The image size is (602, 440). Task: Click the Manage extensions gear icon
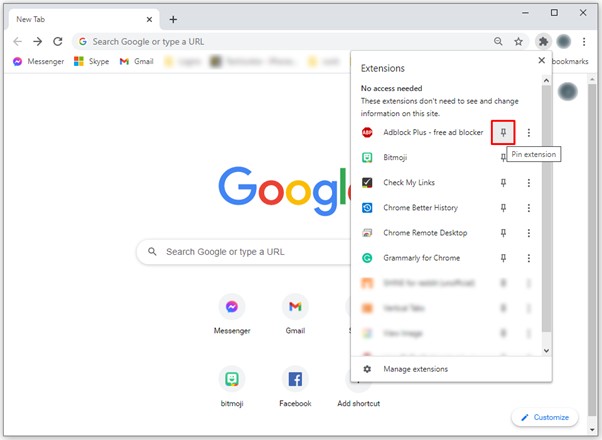point(367,369)
